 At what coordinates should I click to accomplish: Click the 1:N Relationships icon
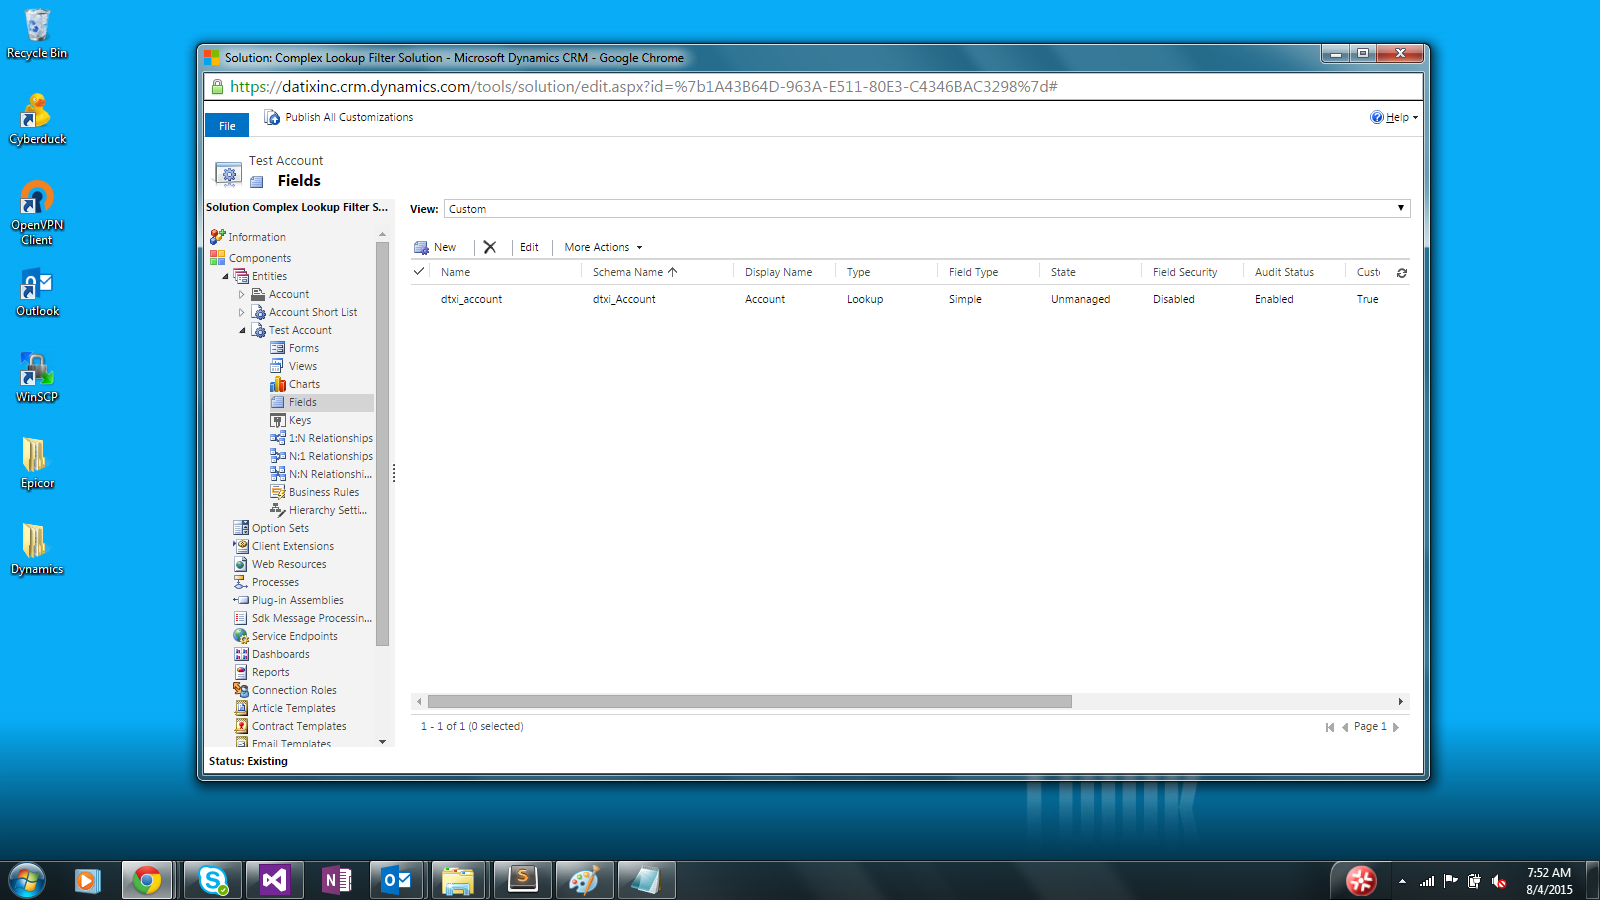(278, 438)
